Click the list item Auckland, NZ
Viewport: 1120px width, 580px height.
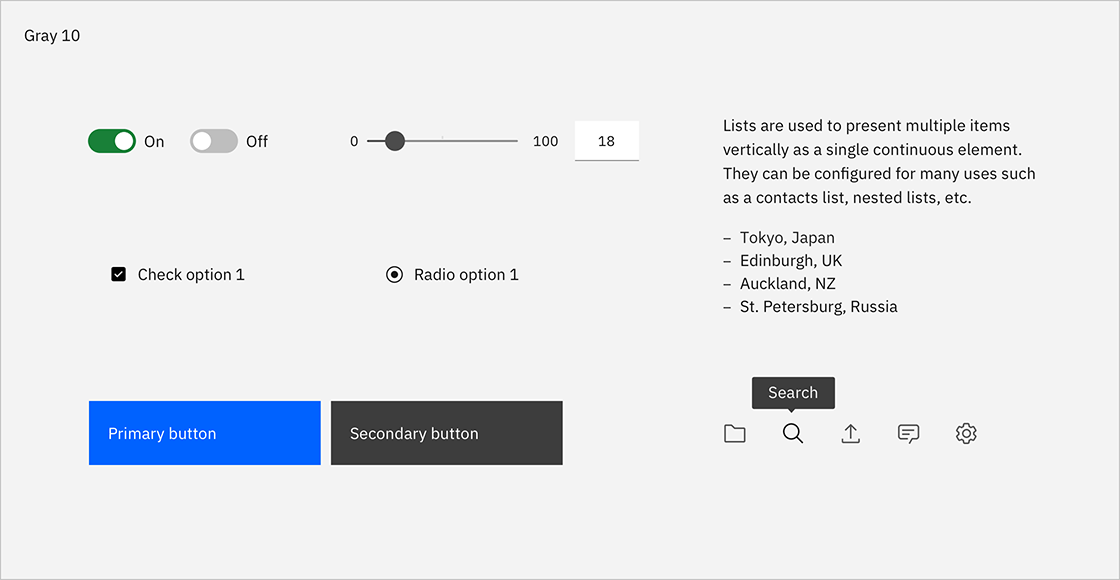click(x=787, y=283)
